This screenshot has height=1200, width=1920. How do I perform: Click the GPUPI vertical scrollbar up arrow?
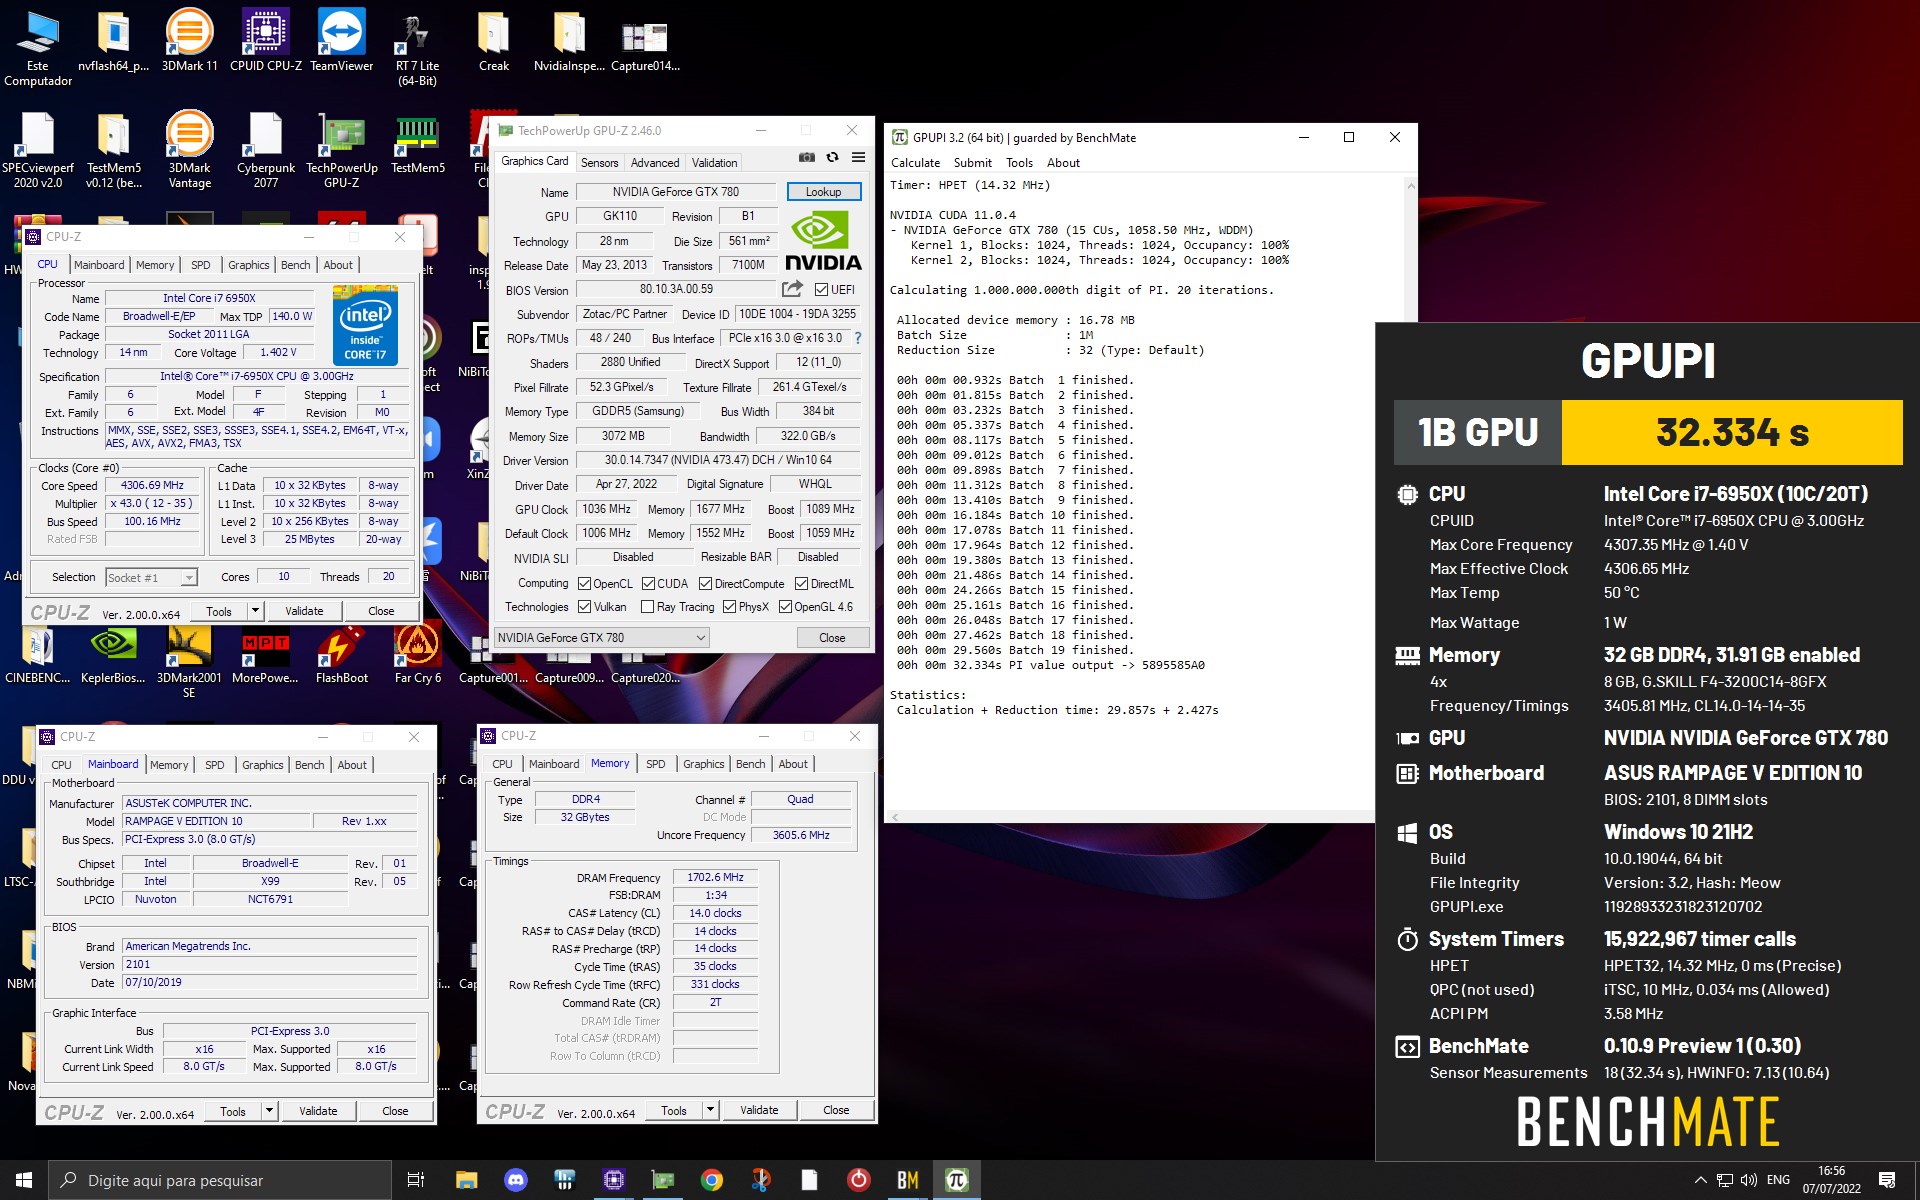tap(1410, 186)
